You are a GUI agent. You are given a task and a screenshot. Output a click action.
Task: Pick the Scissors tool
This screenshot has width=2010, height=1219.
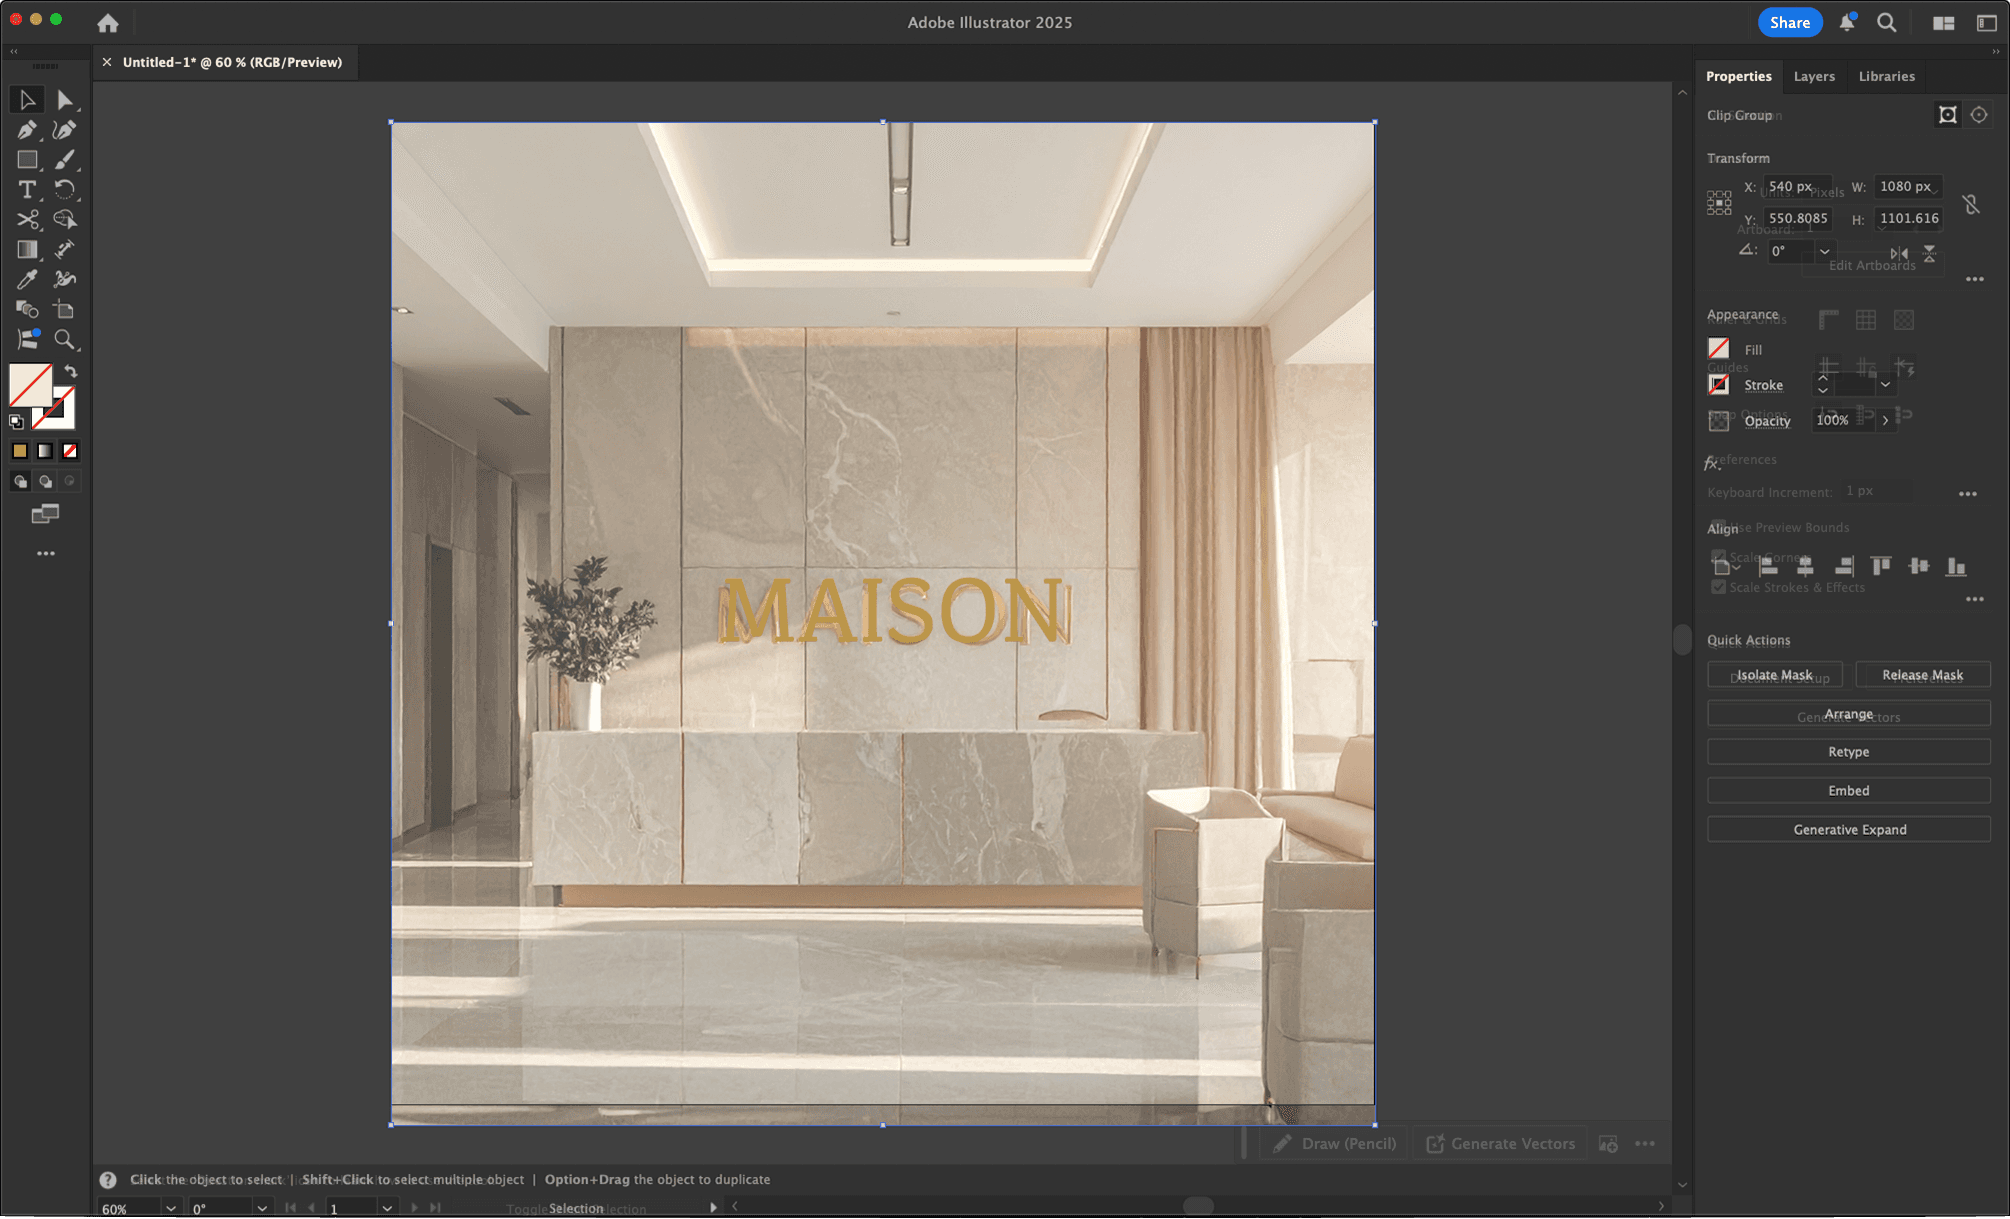coord(27,220)
